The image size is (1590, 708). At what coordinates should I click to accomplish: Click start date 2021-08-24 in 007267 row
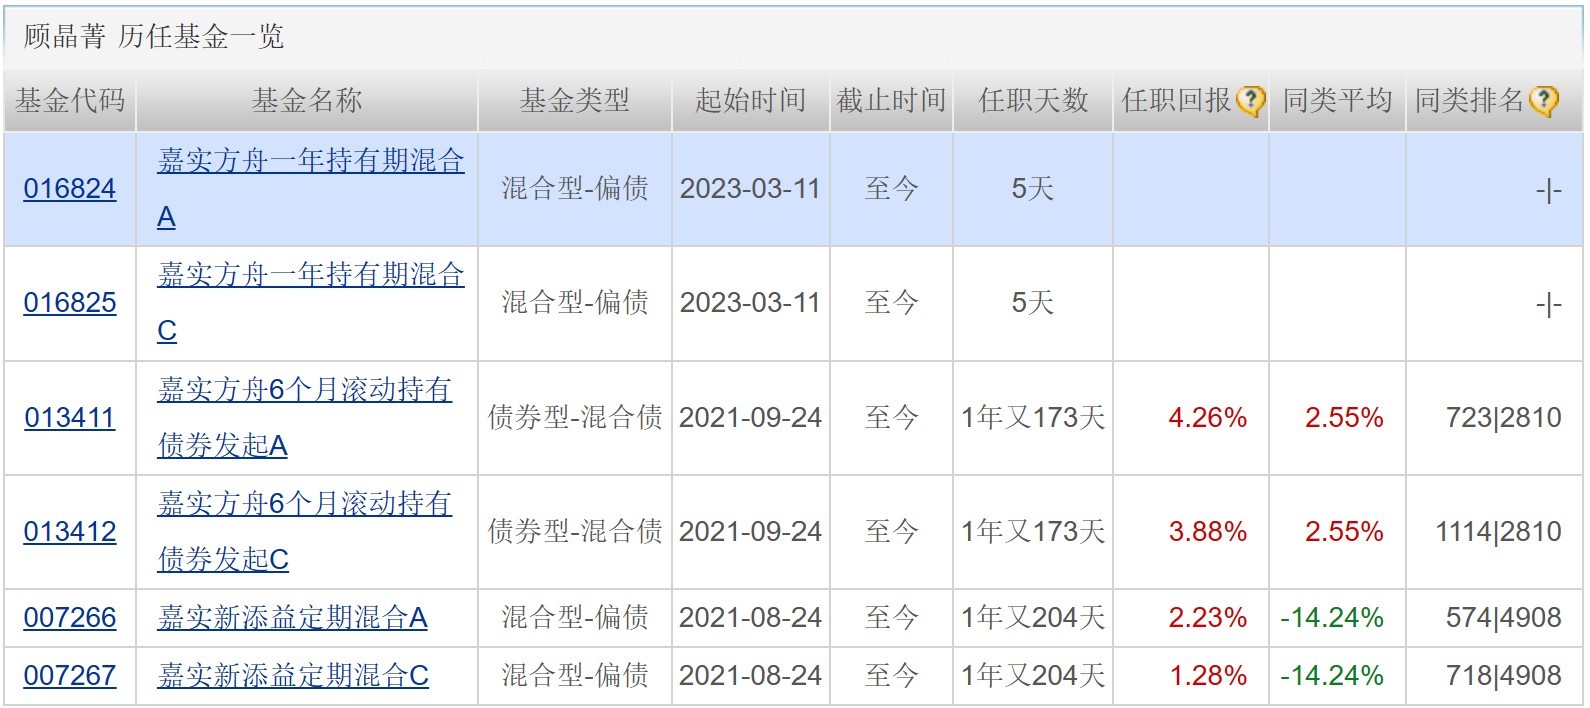(750, 676)
